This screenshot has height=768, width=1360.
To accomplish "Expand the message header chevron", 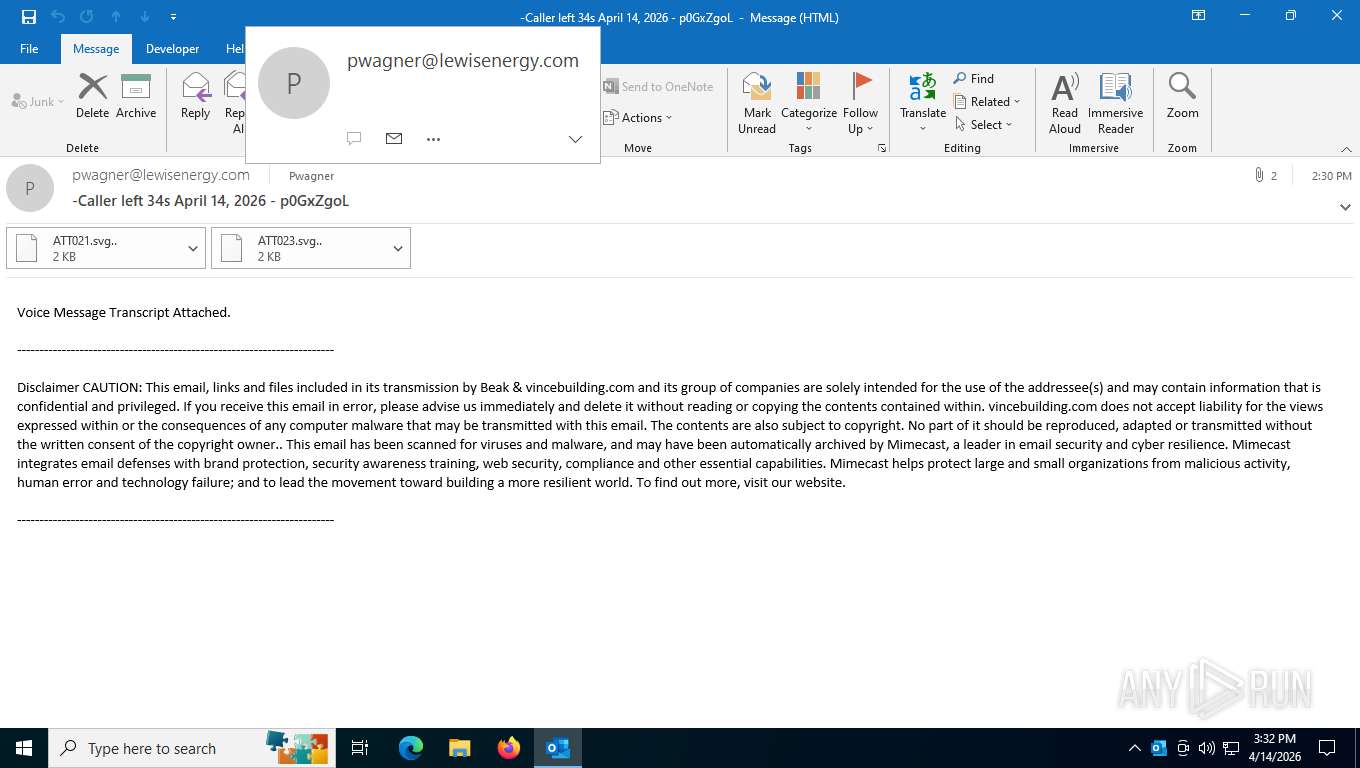I will (1345, 207).
